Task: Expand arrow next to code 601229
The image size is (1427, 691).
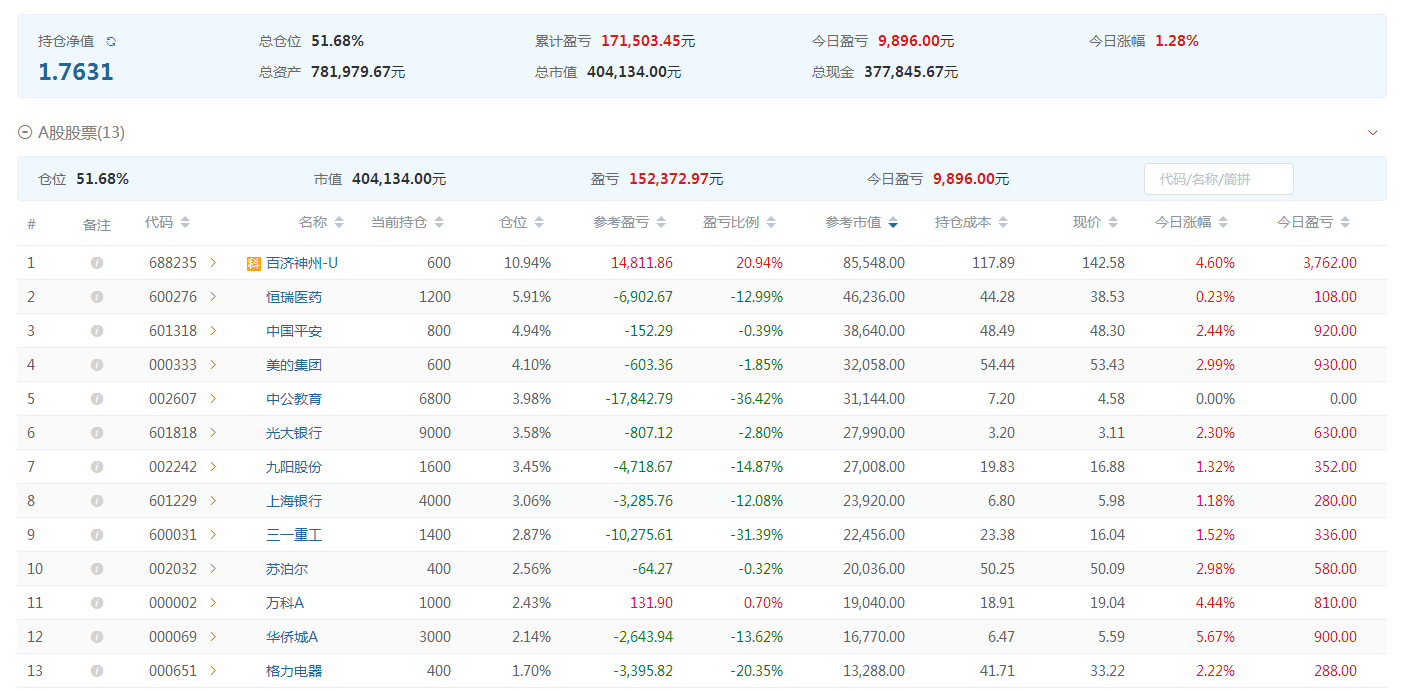Action: click(x=213, y=501)
